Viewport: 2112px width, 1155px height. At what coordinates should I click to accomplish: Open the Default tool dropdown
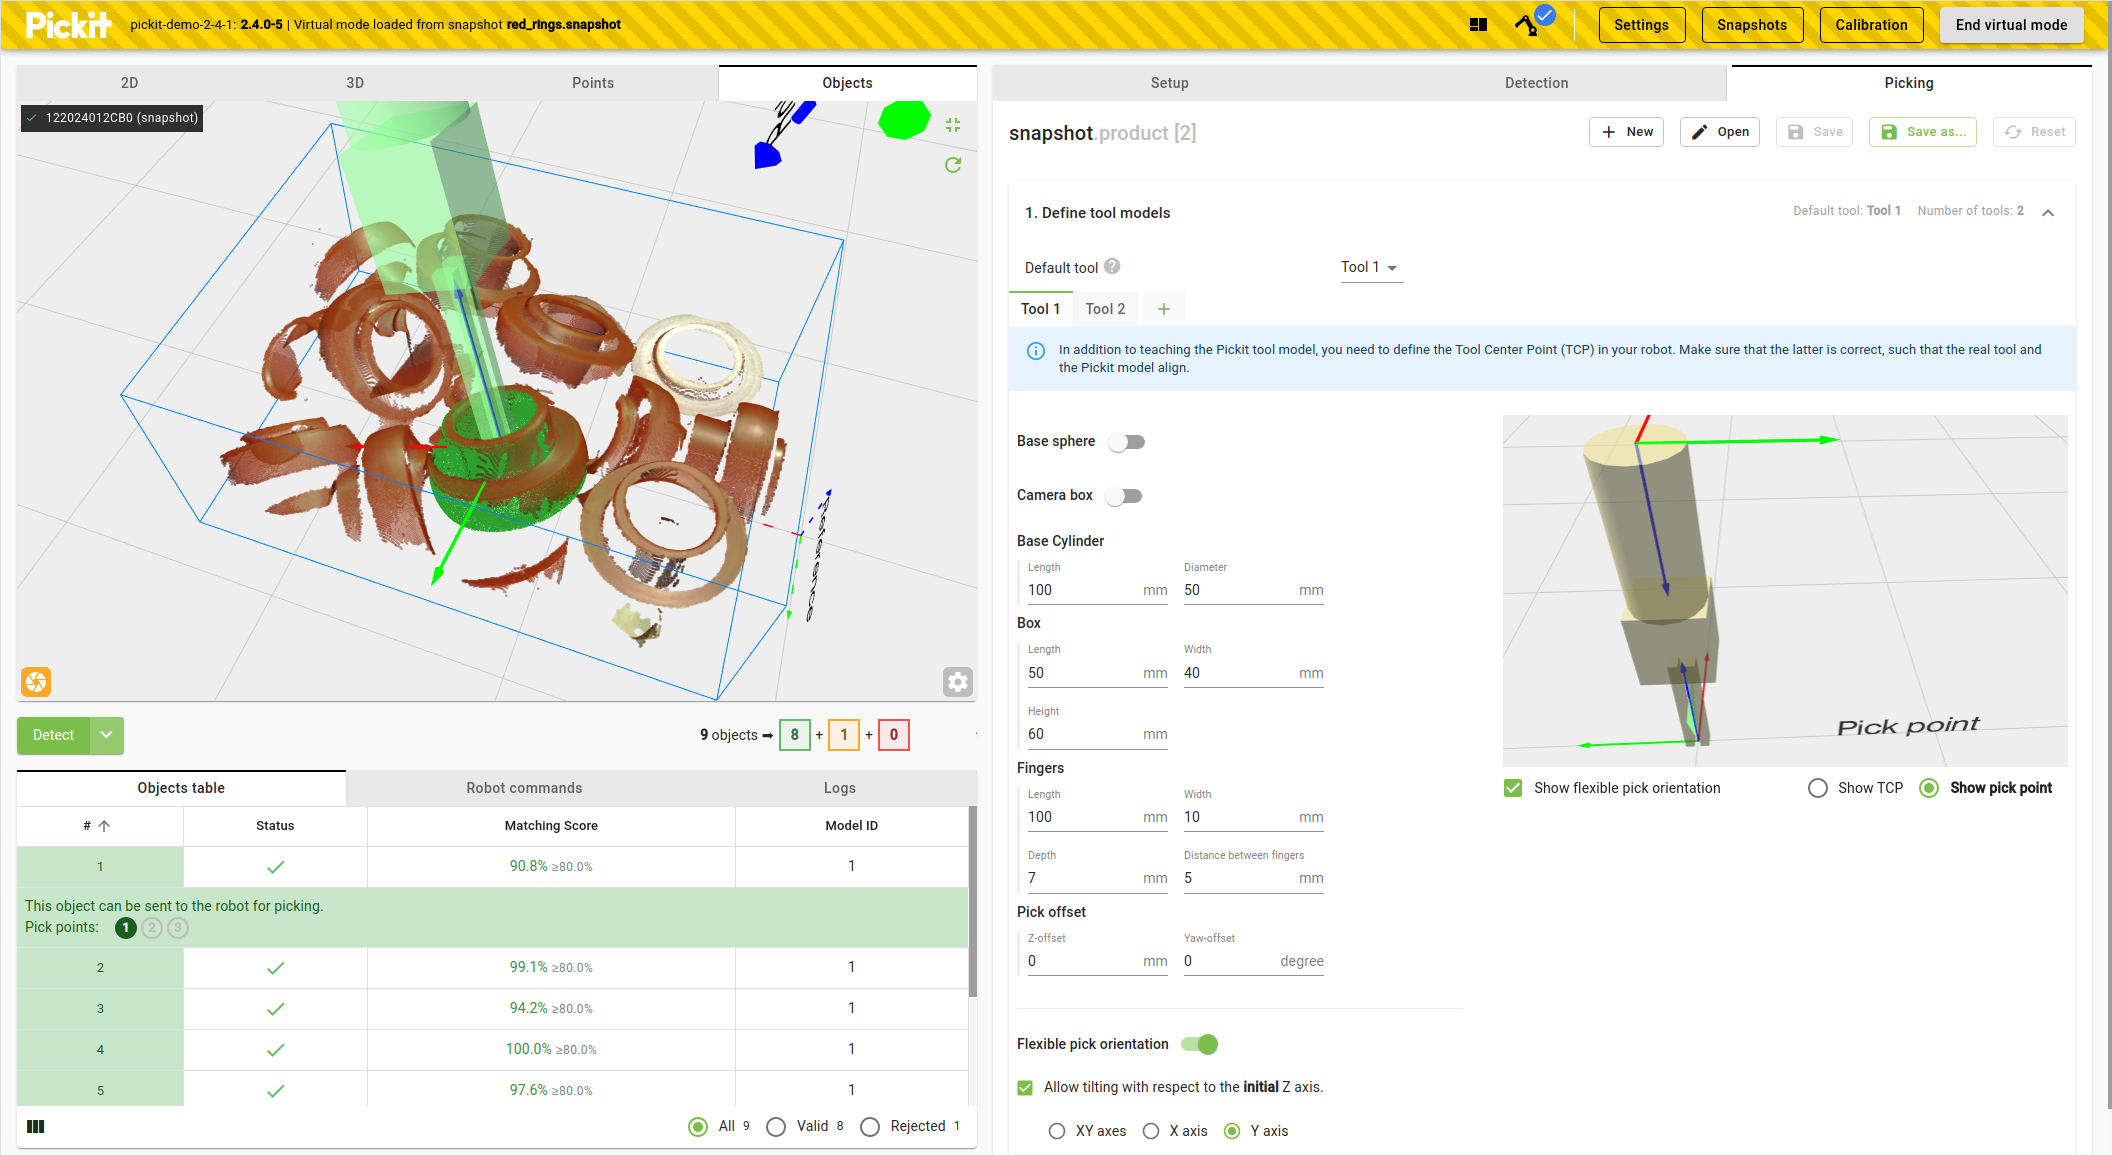point(1370,267)
